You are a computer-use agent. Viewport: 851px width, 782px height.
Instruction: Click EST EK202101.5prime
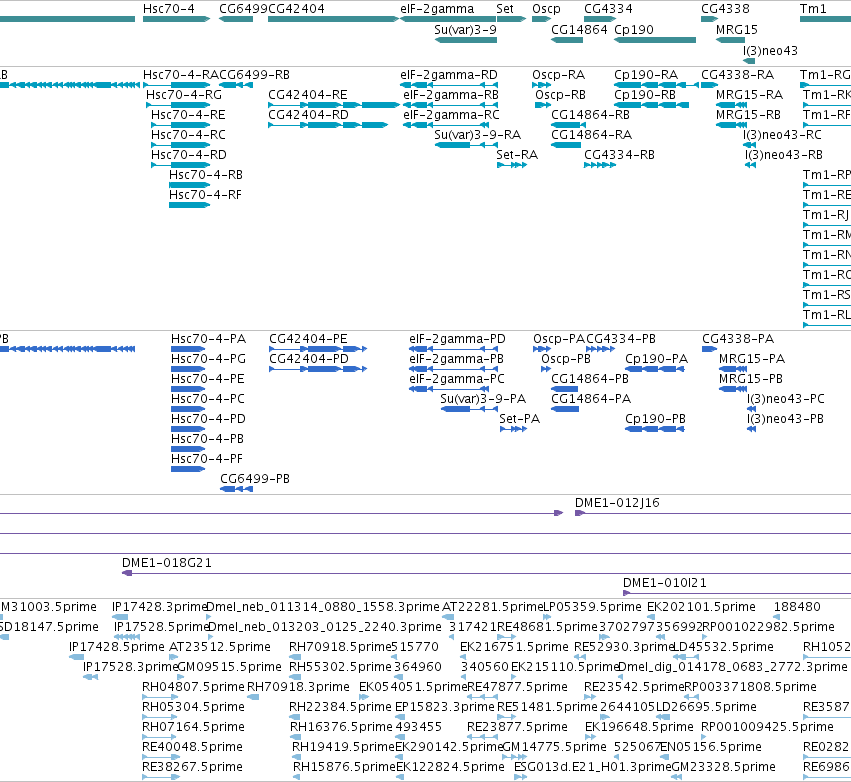pos(651,617)
